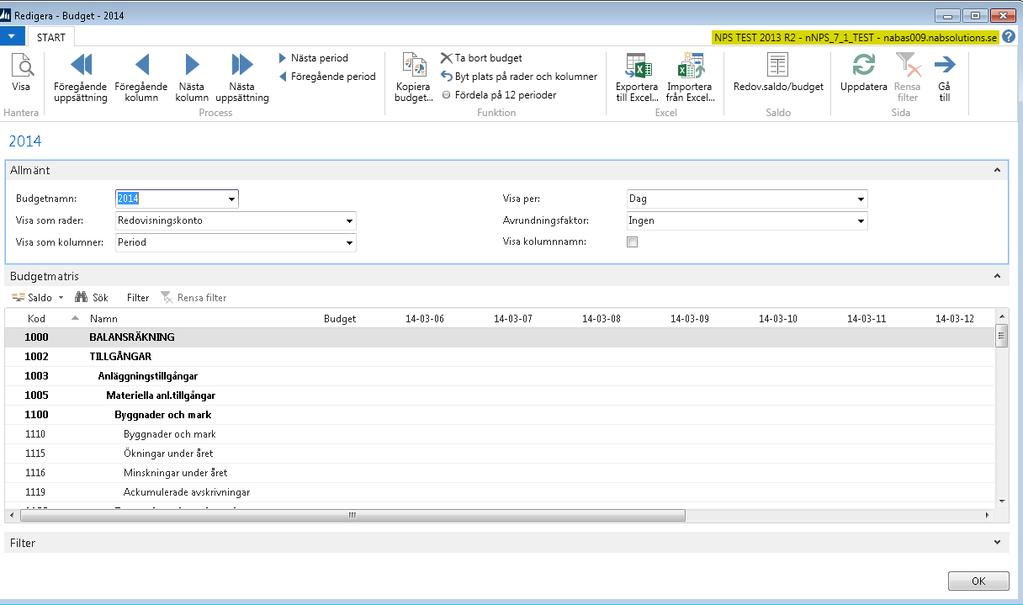Click the 14-03-06 column header
The width and height of the screenshot is (1023, 605).
tap(425, 318)
